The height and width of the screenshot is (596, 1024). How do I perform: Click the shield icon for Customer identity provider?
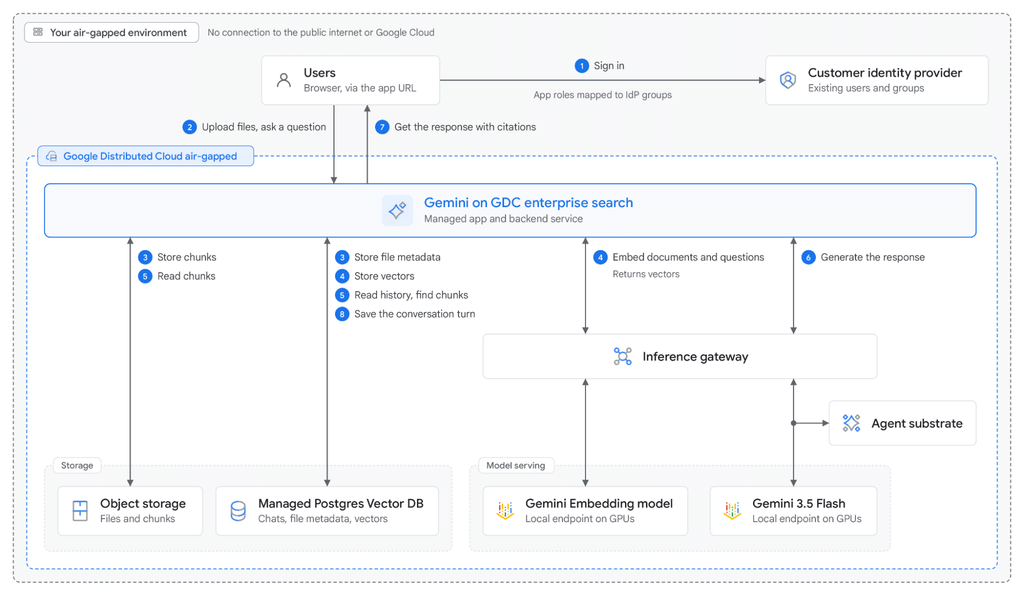(788, 80)
